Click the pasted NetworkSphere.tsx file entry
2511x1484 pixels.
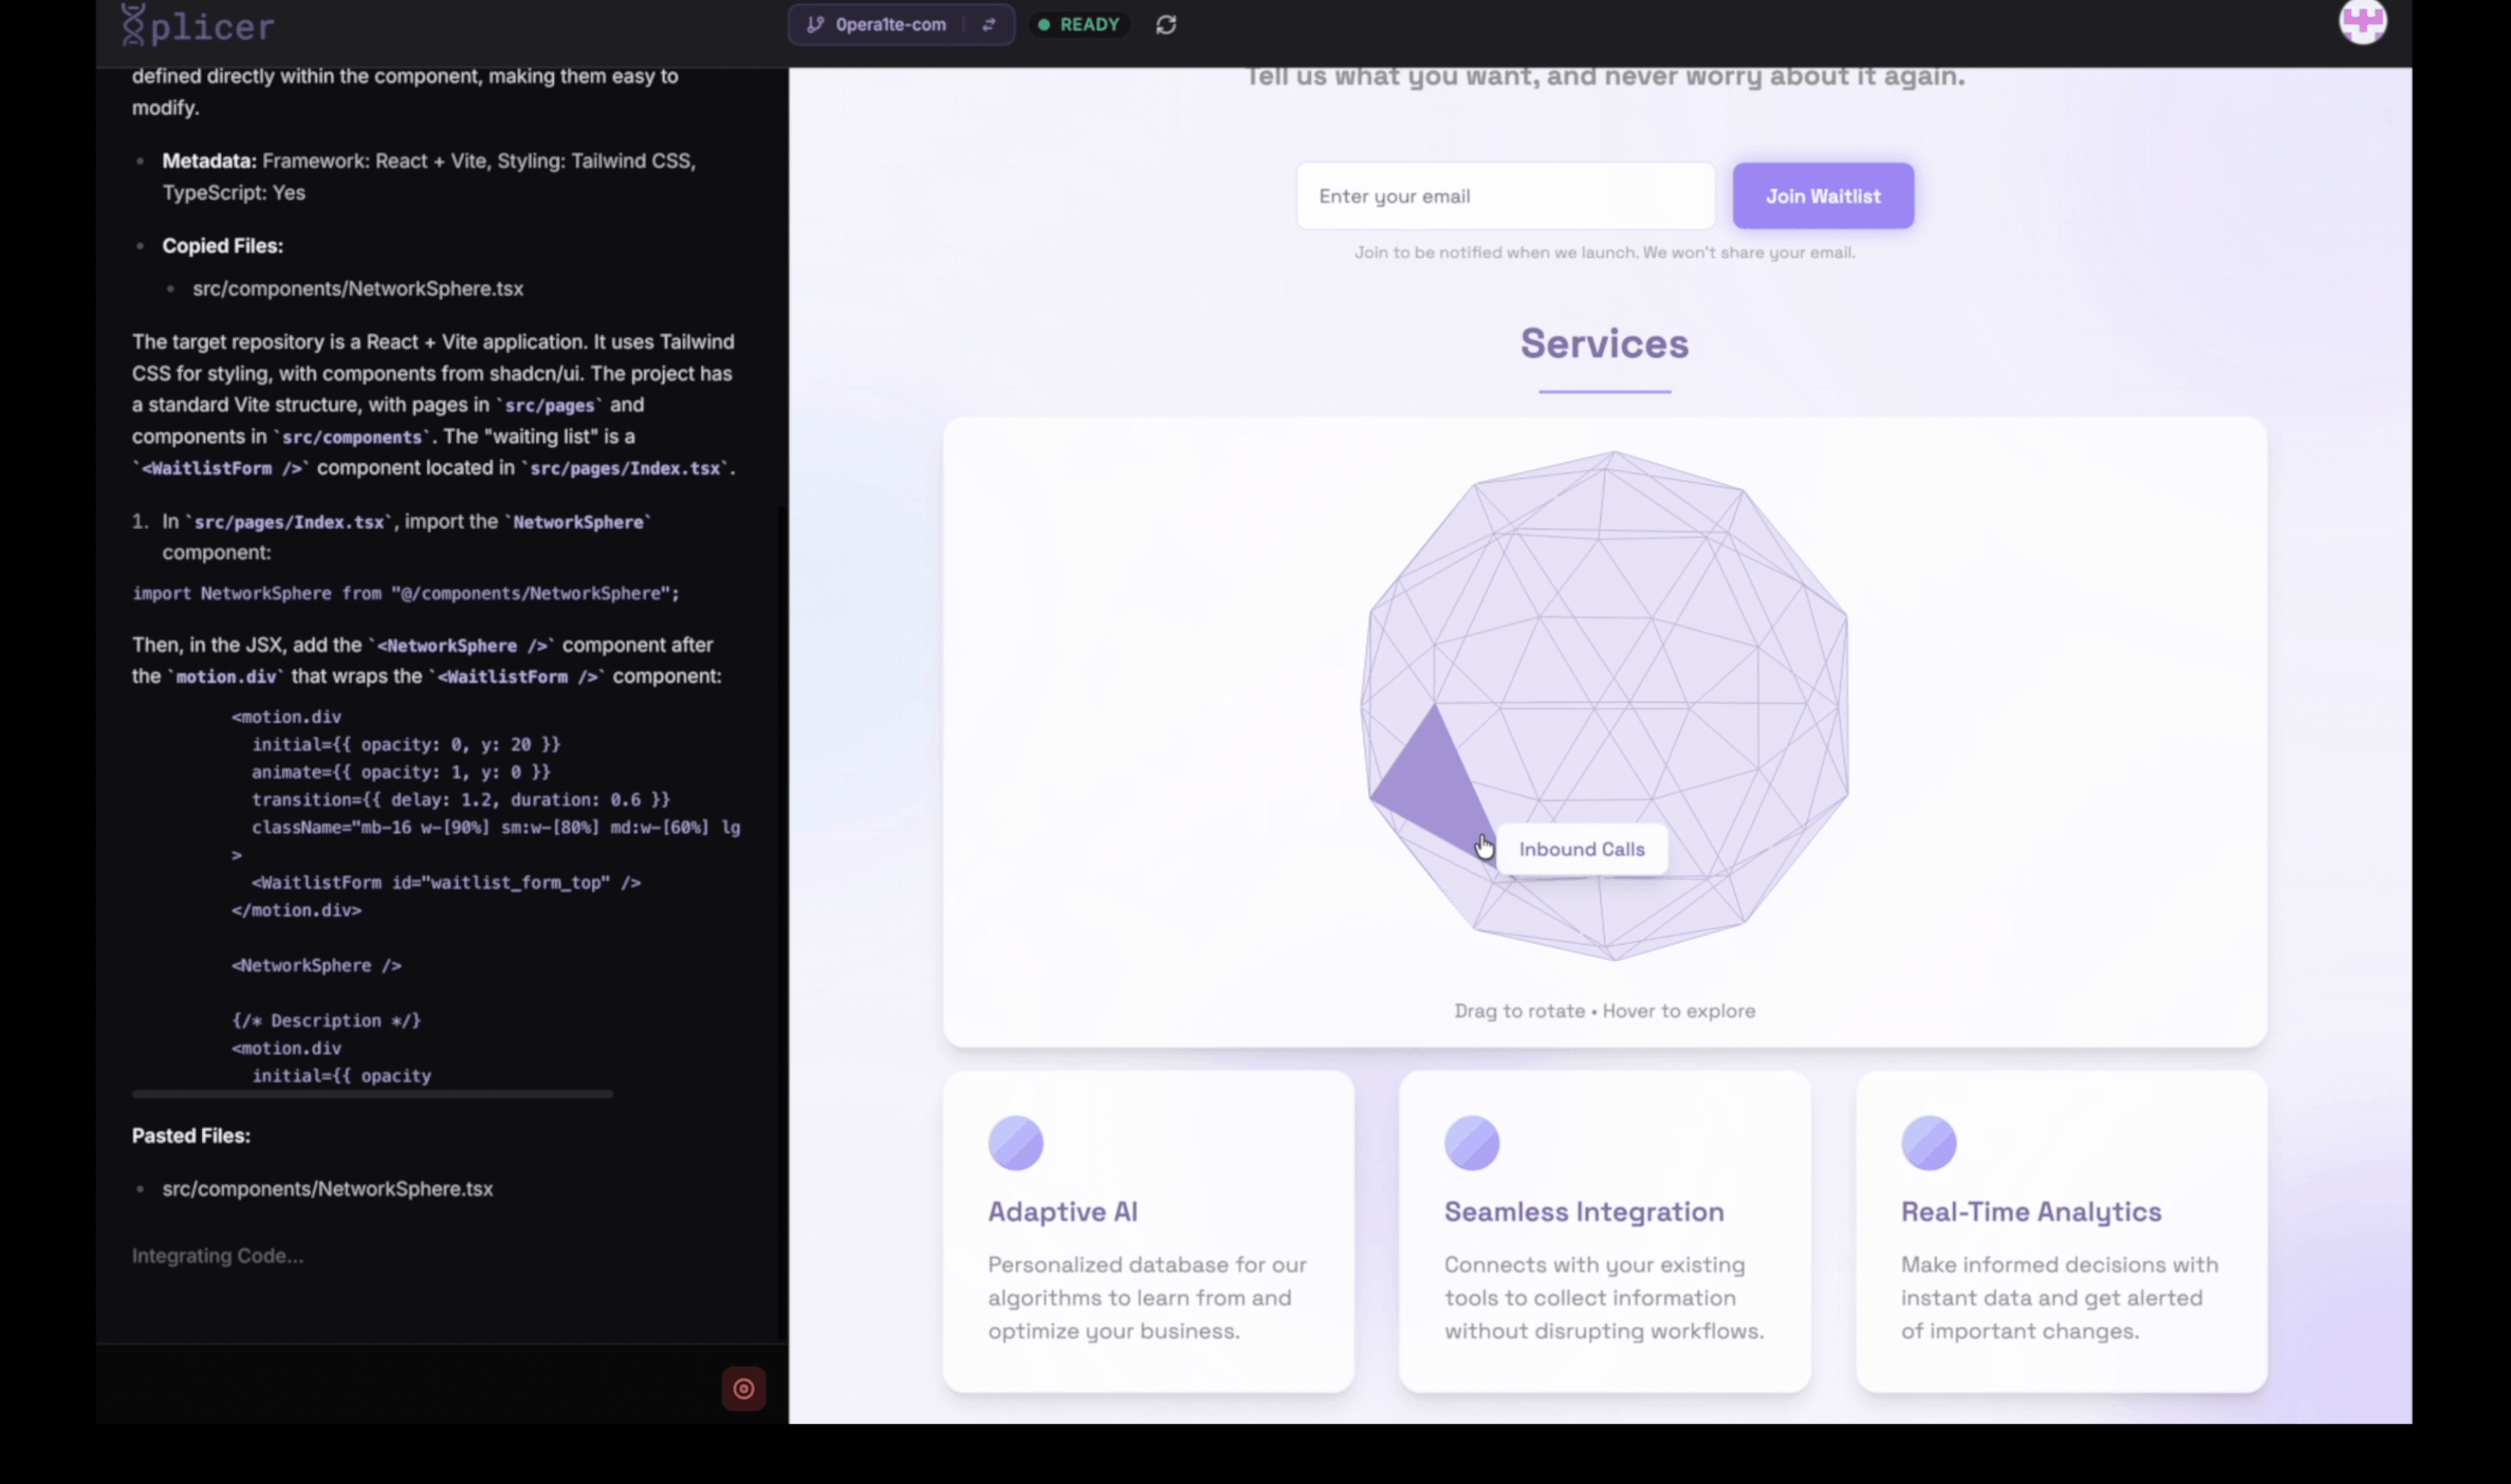[327, 1189]
